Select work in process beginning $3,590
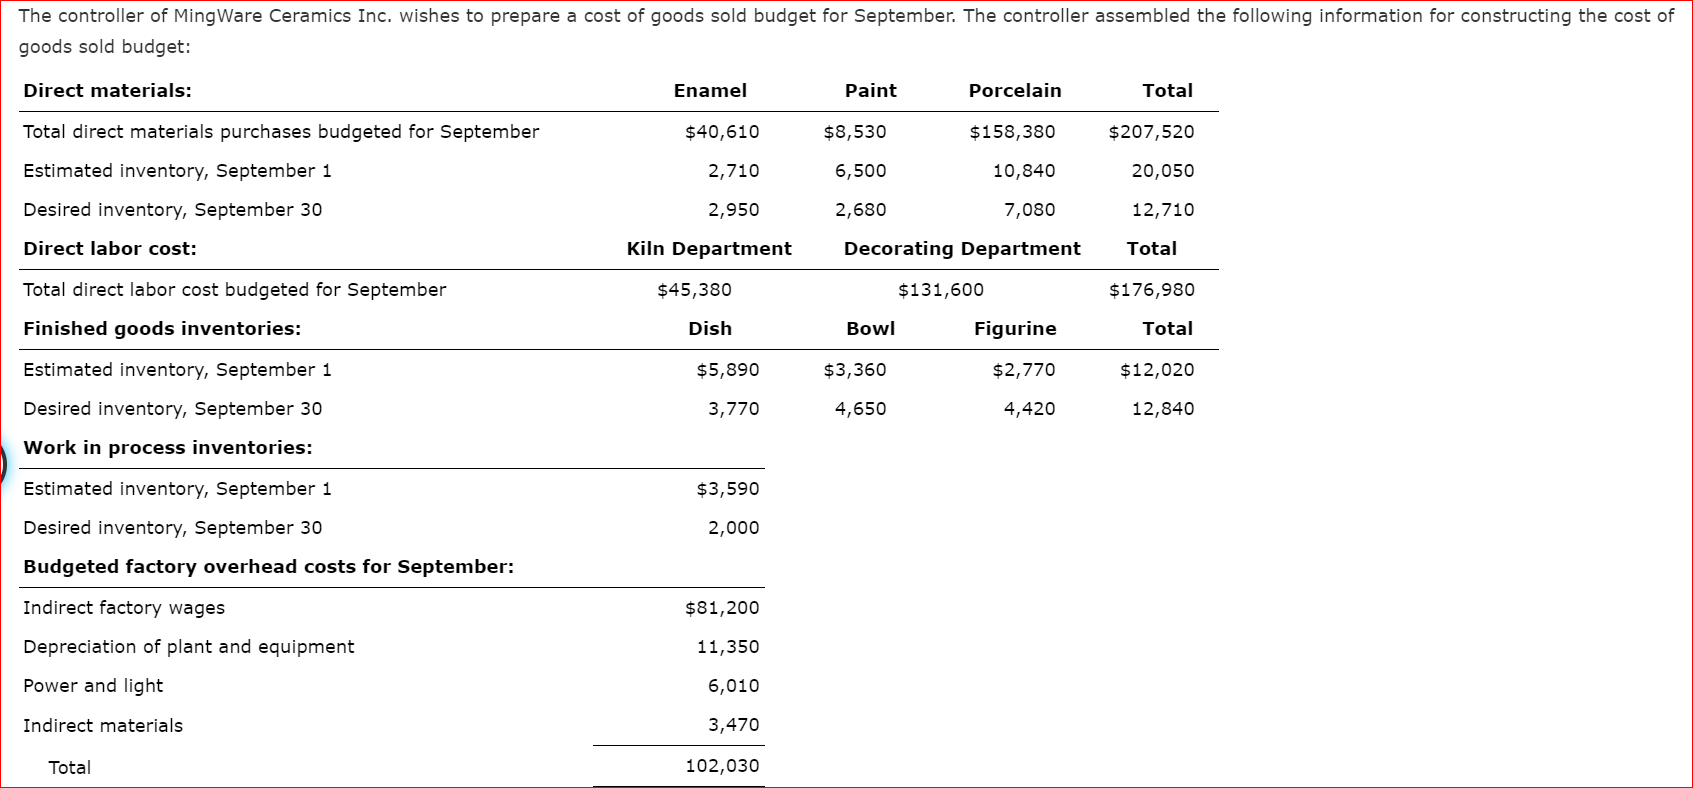1693x788 pixels. tap(728, 489)
